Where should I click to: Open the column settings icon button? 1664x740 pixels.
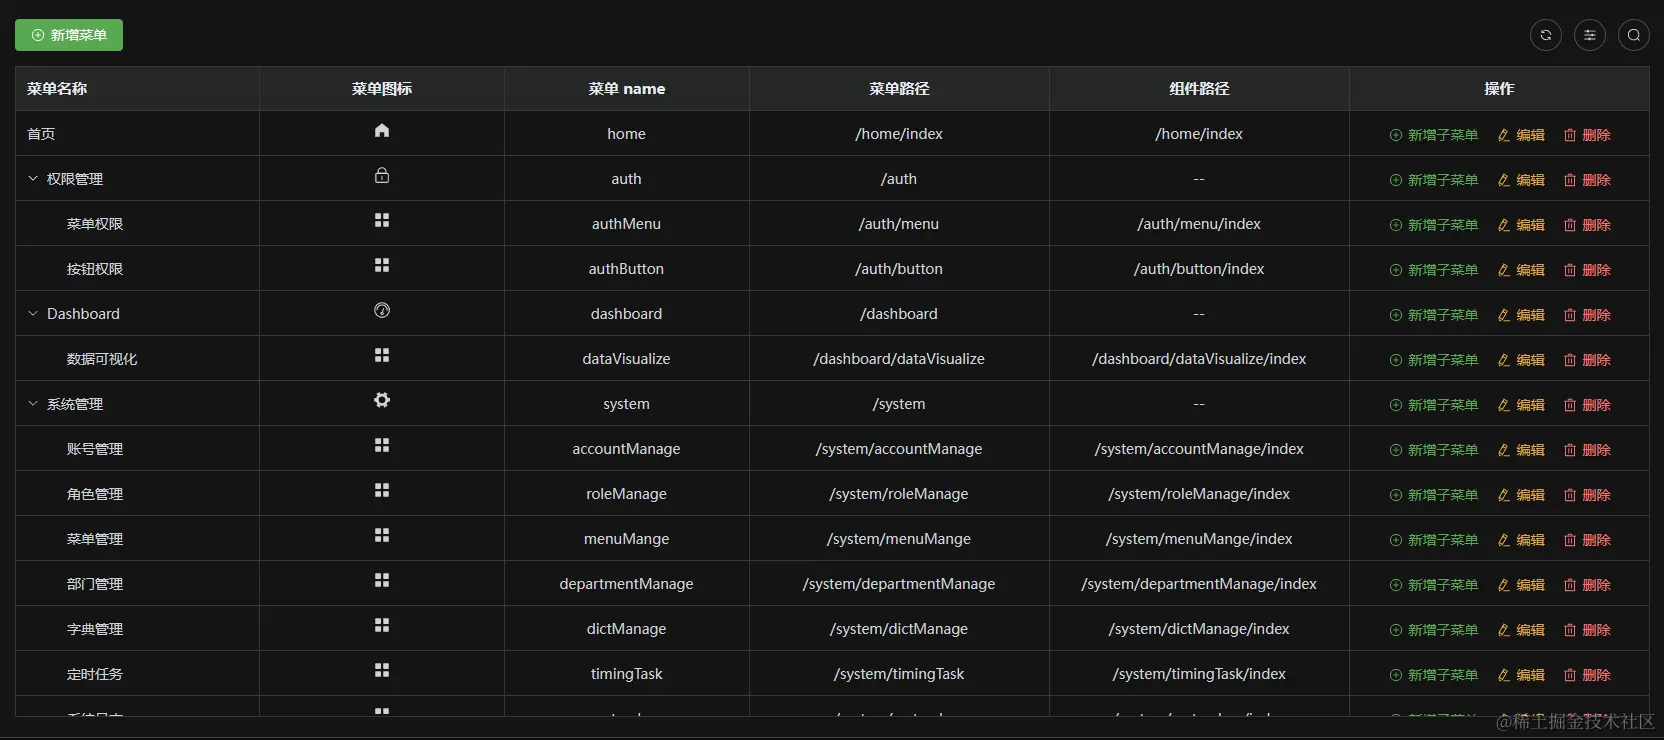click(x=1590, y=35)
